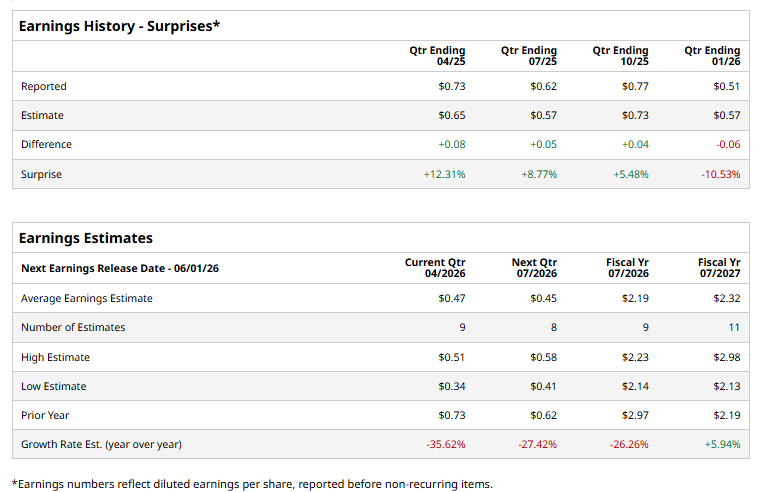The width and height of the screenshot is (758, 492).
Task: Click the Earnings History - Surprises heading
Action: click(x=119, y=26)
